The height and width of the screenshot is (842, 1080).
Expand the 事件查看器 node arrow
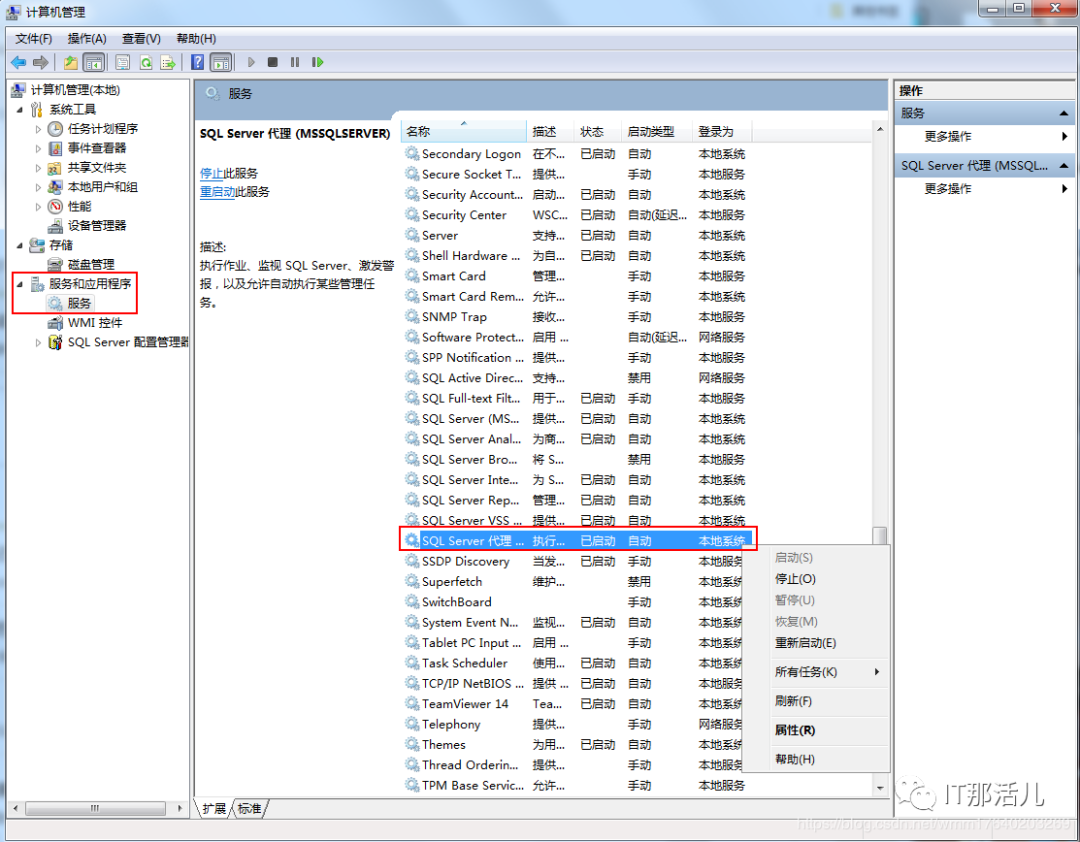(39, 148)
